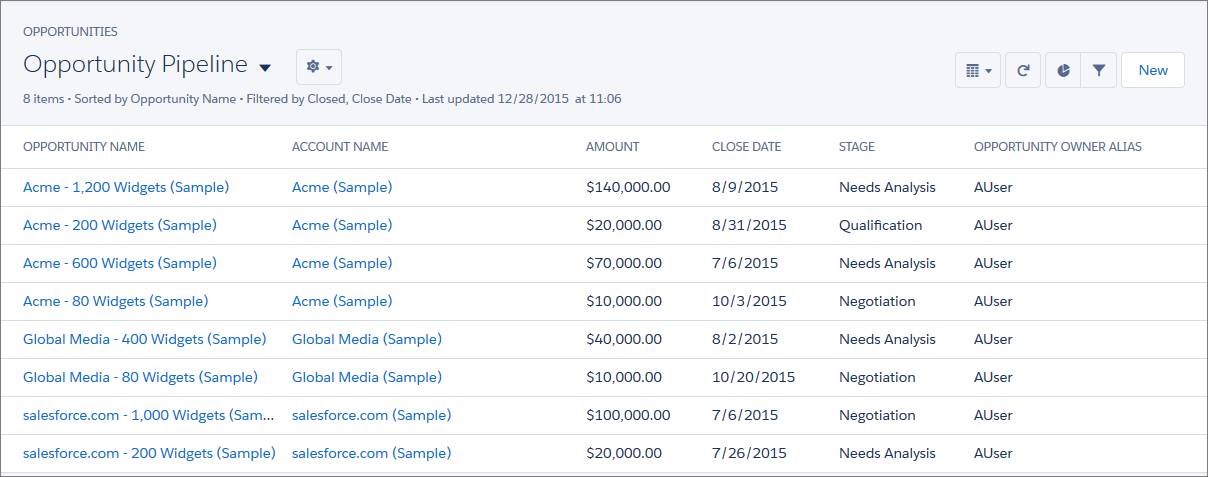Expand the Opportunity Pipeline list view picker
1208x477 pixels.
click(265, 67)
